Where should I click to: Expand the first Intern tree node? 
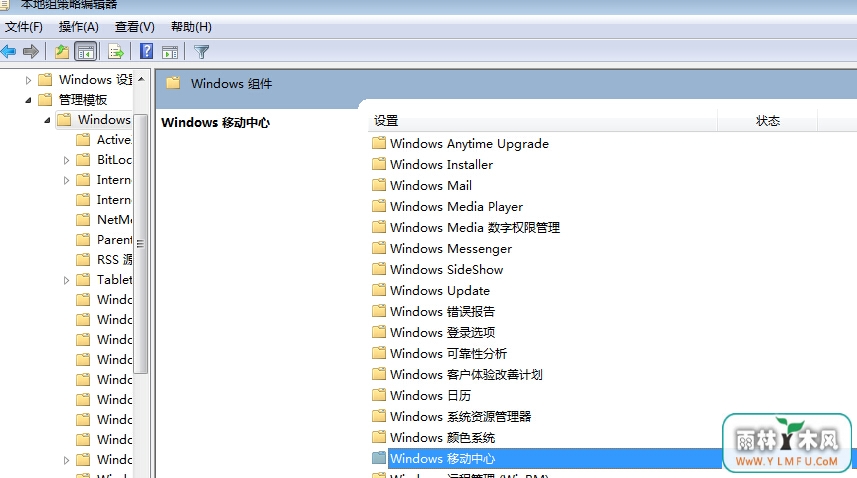coord(66,180)
